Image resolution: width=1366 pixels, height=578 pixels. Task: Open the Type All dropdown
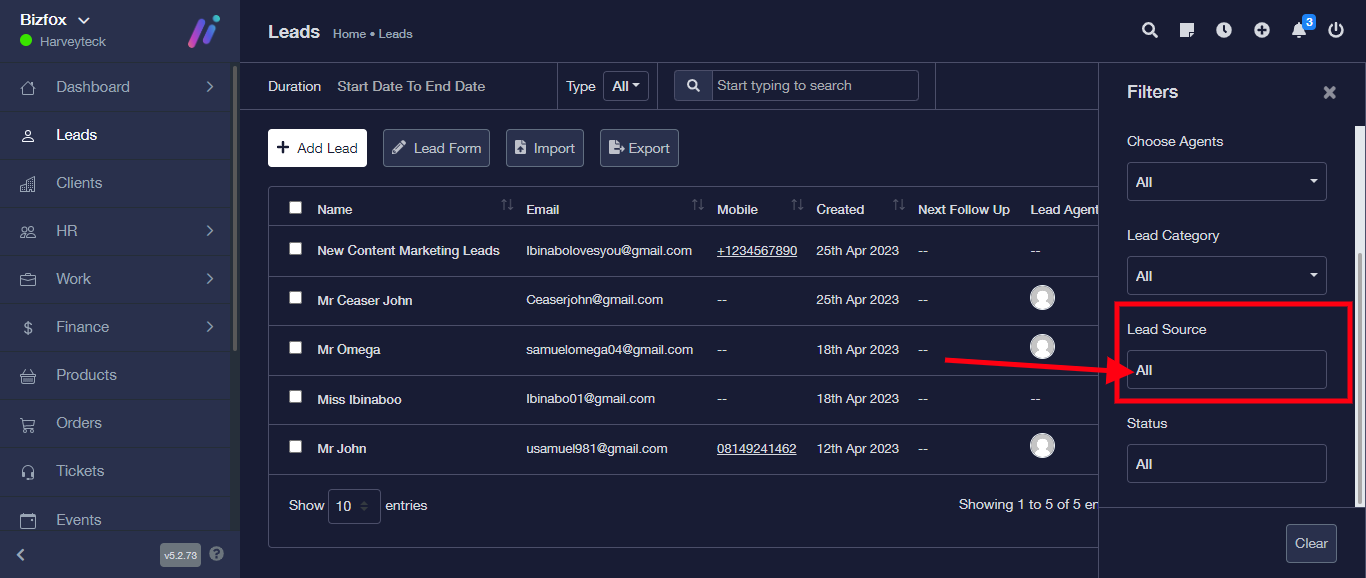pos(626,86)
